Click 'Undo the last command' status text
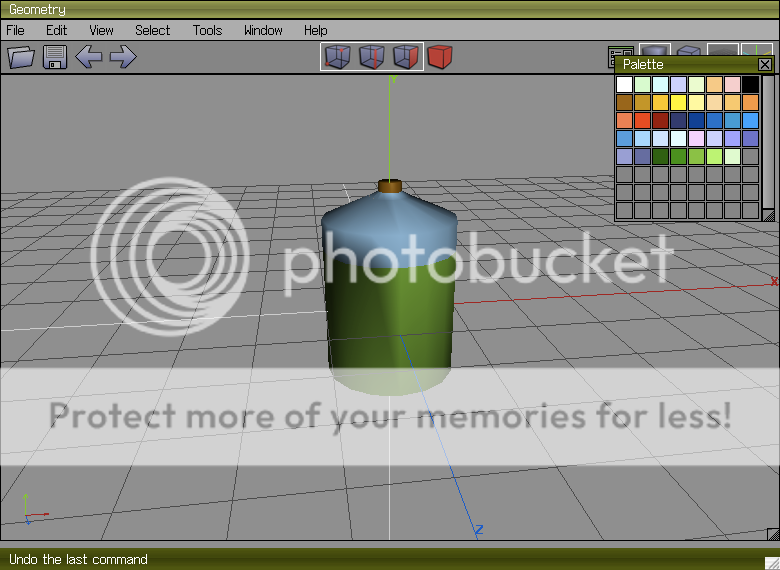The width and height of the screenshot is (780, 570). click(78, 560)
